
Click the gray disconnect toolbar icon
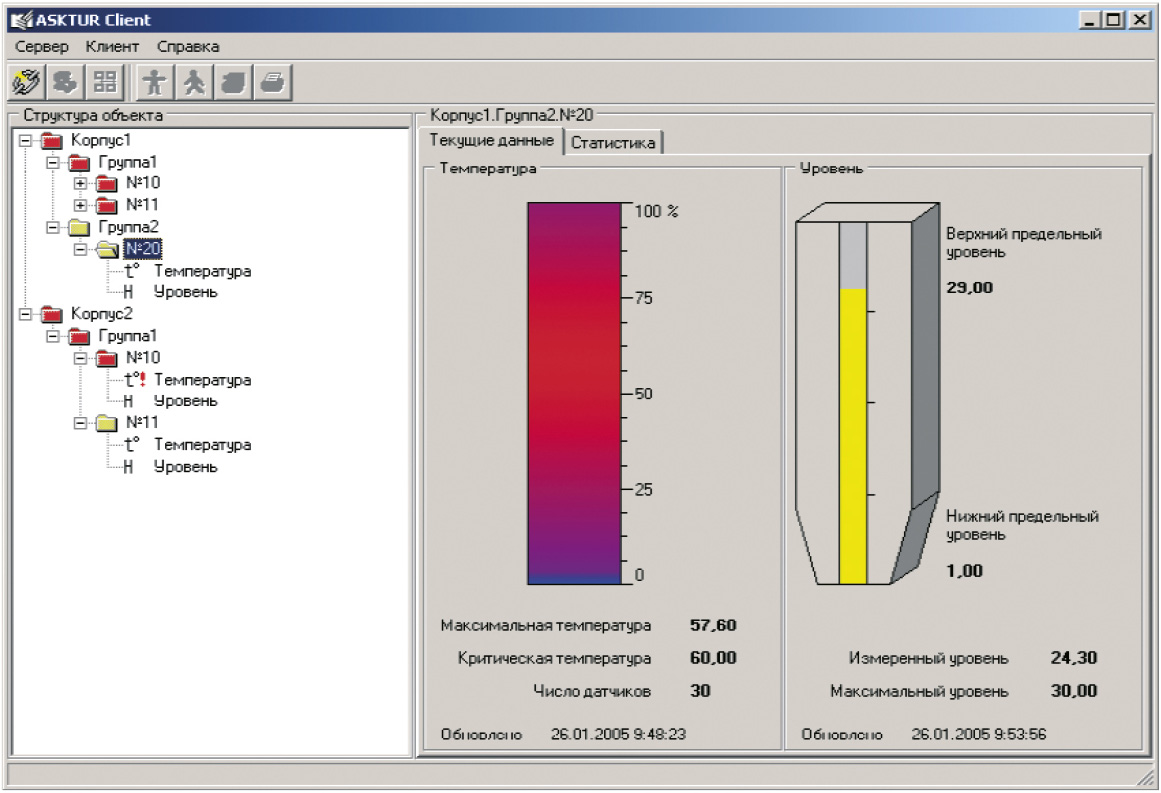coord(65,81)
